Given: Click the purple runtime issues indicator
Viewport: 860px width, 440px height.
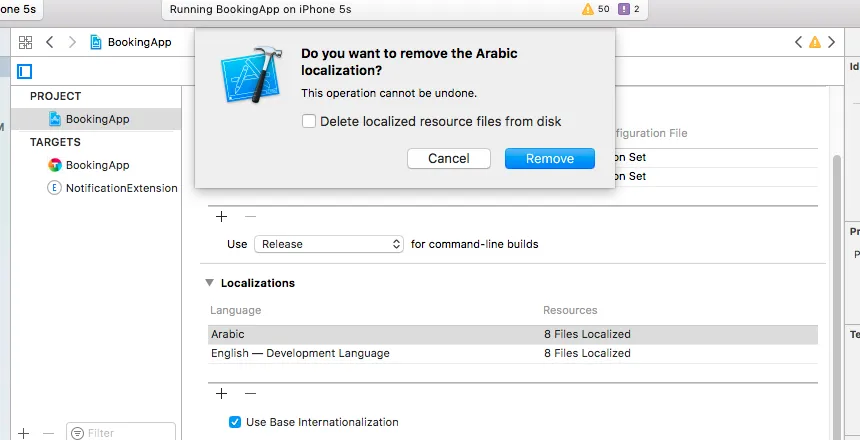Looking at the screenshot, I should (629, 9).
